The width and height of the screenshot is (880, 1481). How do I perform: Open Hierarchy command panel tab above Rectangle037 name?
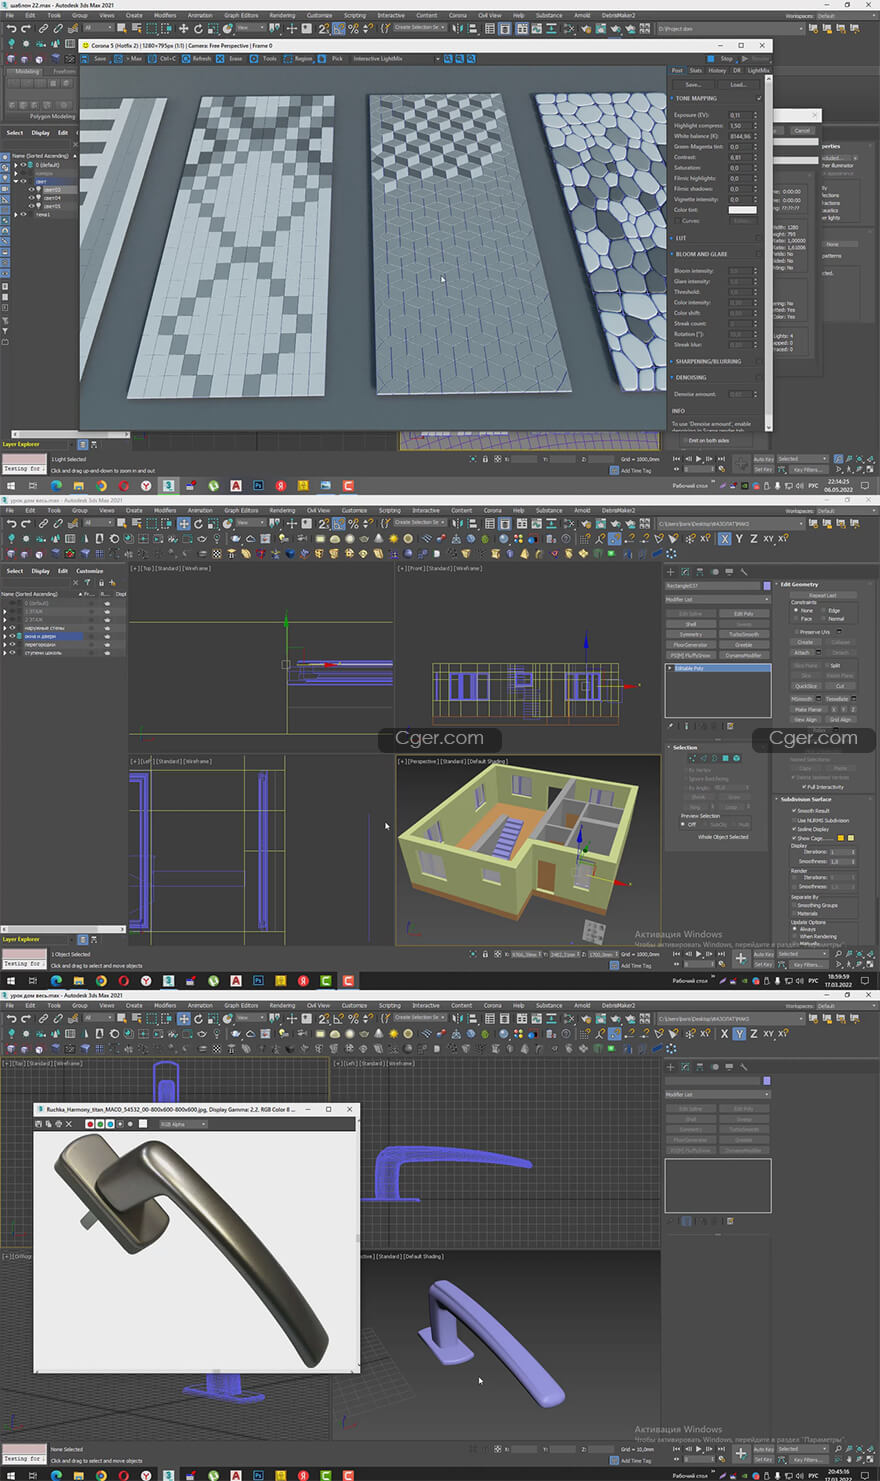[700, 572]
